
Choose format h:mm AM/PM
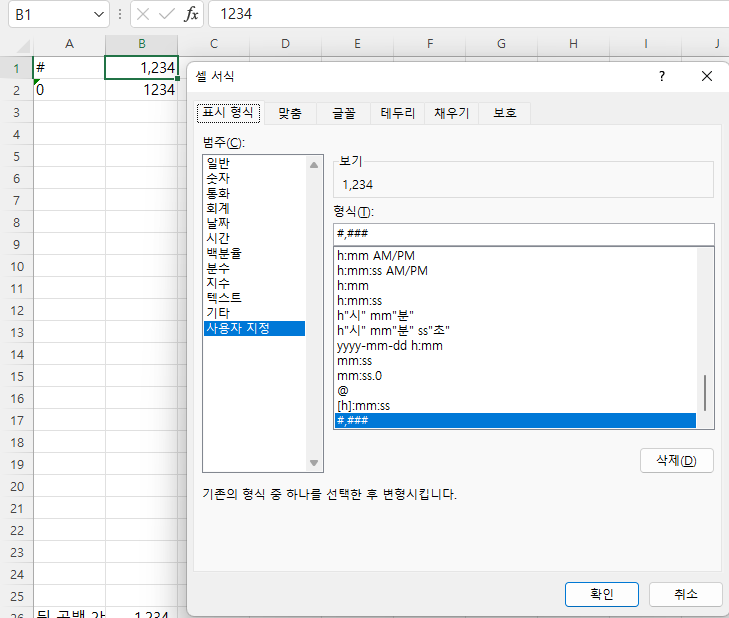515,256
